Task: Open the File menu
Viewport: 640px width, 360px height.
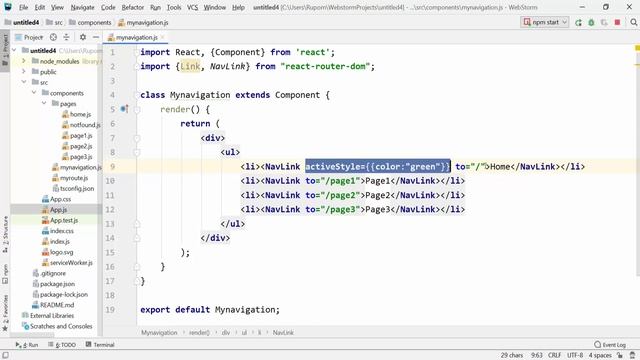Action: (x=23, y=7)
